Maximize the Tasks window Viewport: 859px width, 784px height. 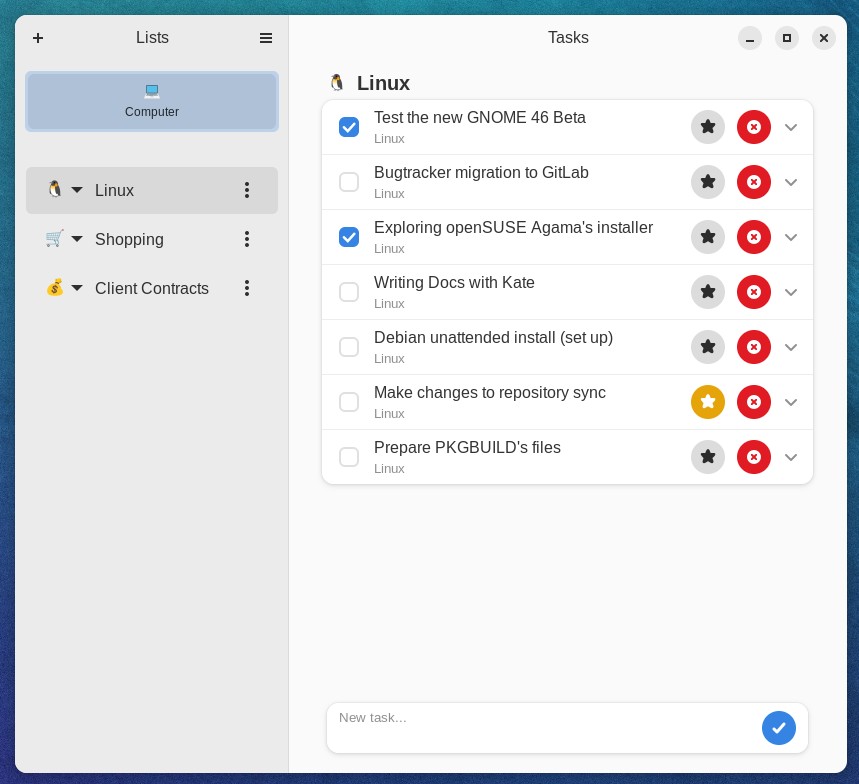[x=787, y=38]
